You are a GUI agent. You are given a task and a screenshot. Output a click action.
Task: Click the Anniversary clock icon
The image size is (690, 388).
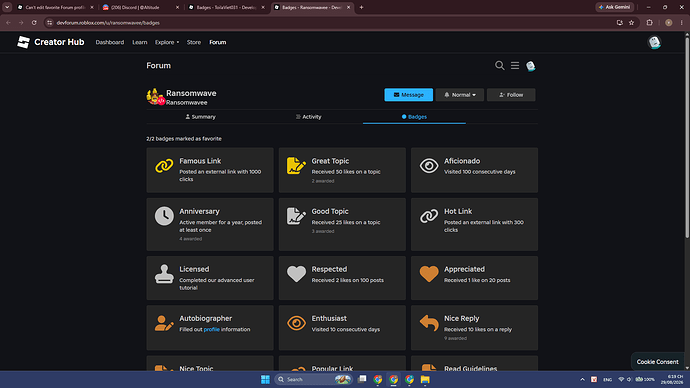coord(164,216)
